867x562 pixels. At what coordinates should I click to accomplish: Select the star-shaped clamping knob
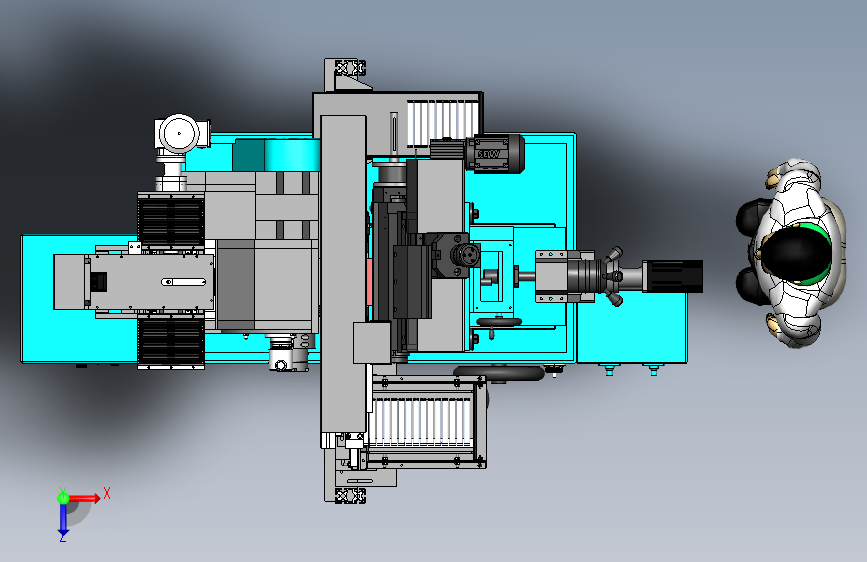click(x=613, y=277)
